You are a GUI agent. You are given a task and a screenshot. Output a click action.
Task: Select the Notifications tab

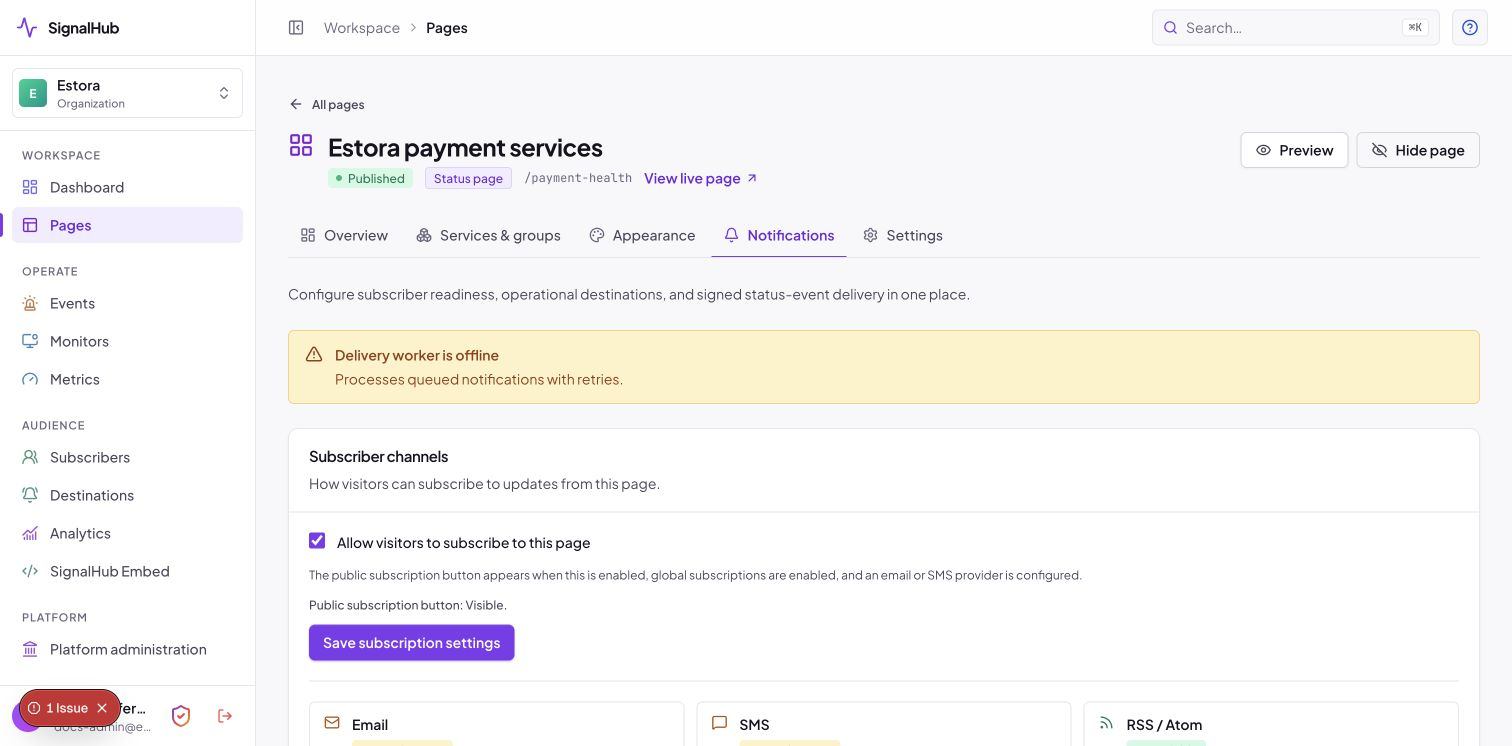(x=779, y=235)
